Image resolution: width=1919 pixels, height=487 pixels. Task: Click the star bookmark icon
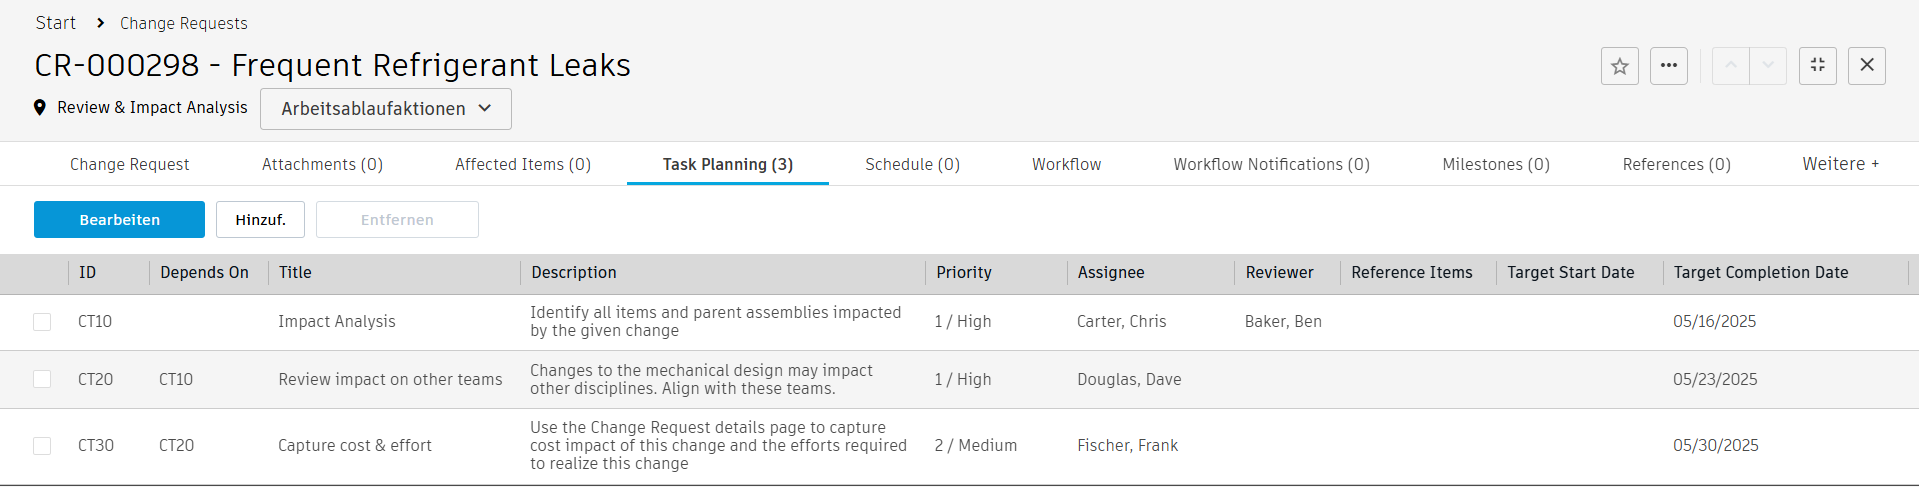tap(1619, 66)
